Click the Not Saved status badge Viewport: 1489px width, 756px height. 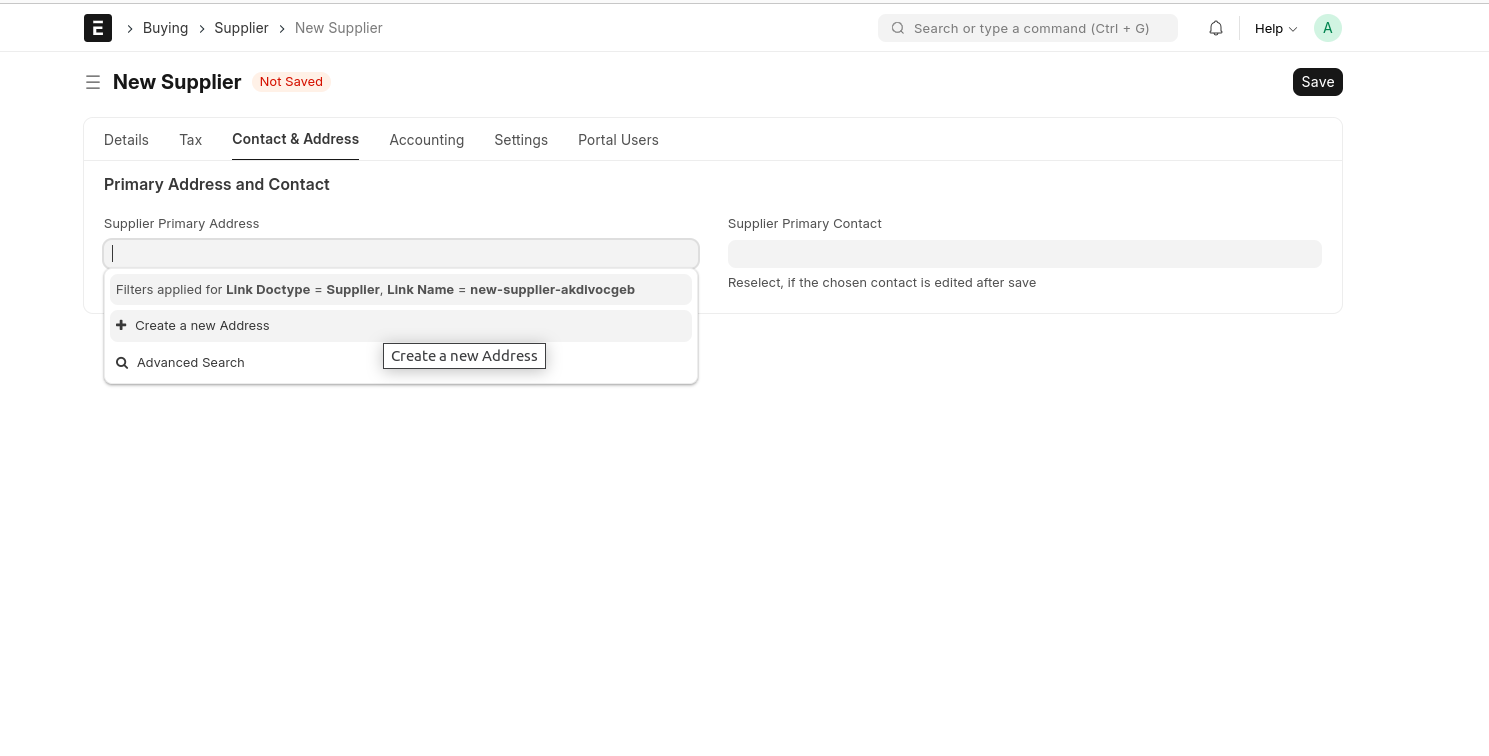click(x=291, y=82)
